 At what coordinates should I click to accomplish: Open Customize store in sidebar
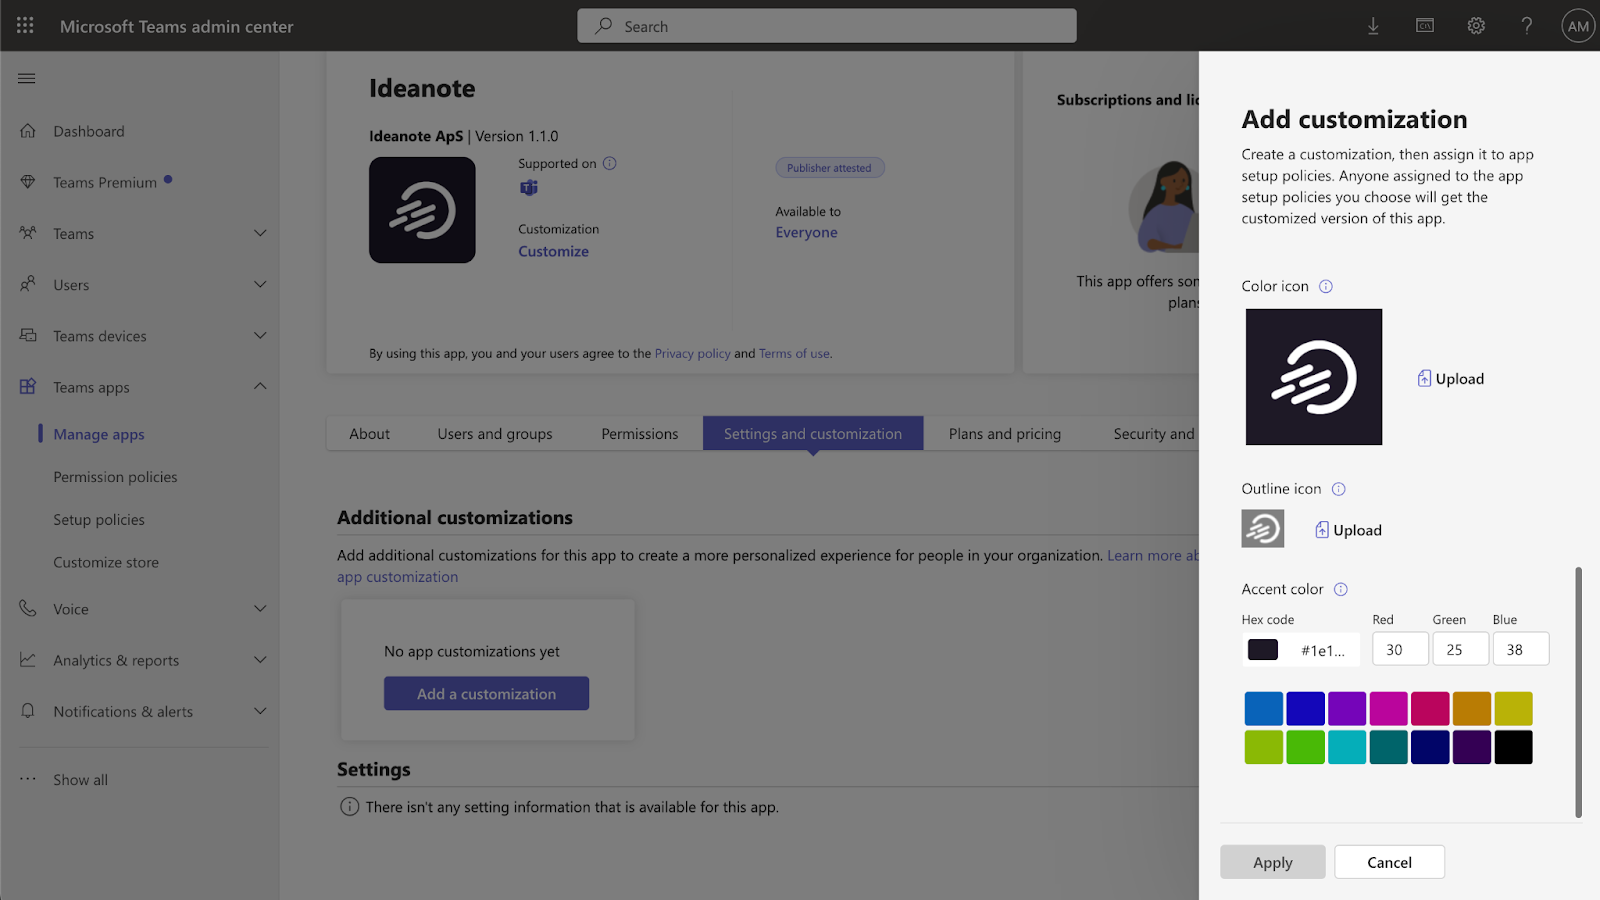pyautogui.click(x=106, y=562)
